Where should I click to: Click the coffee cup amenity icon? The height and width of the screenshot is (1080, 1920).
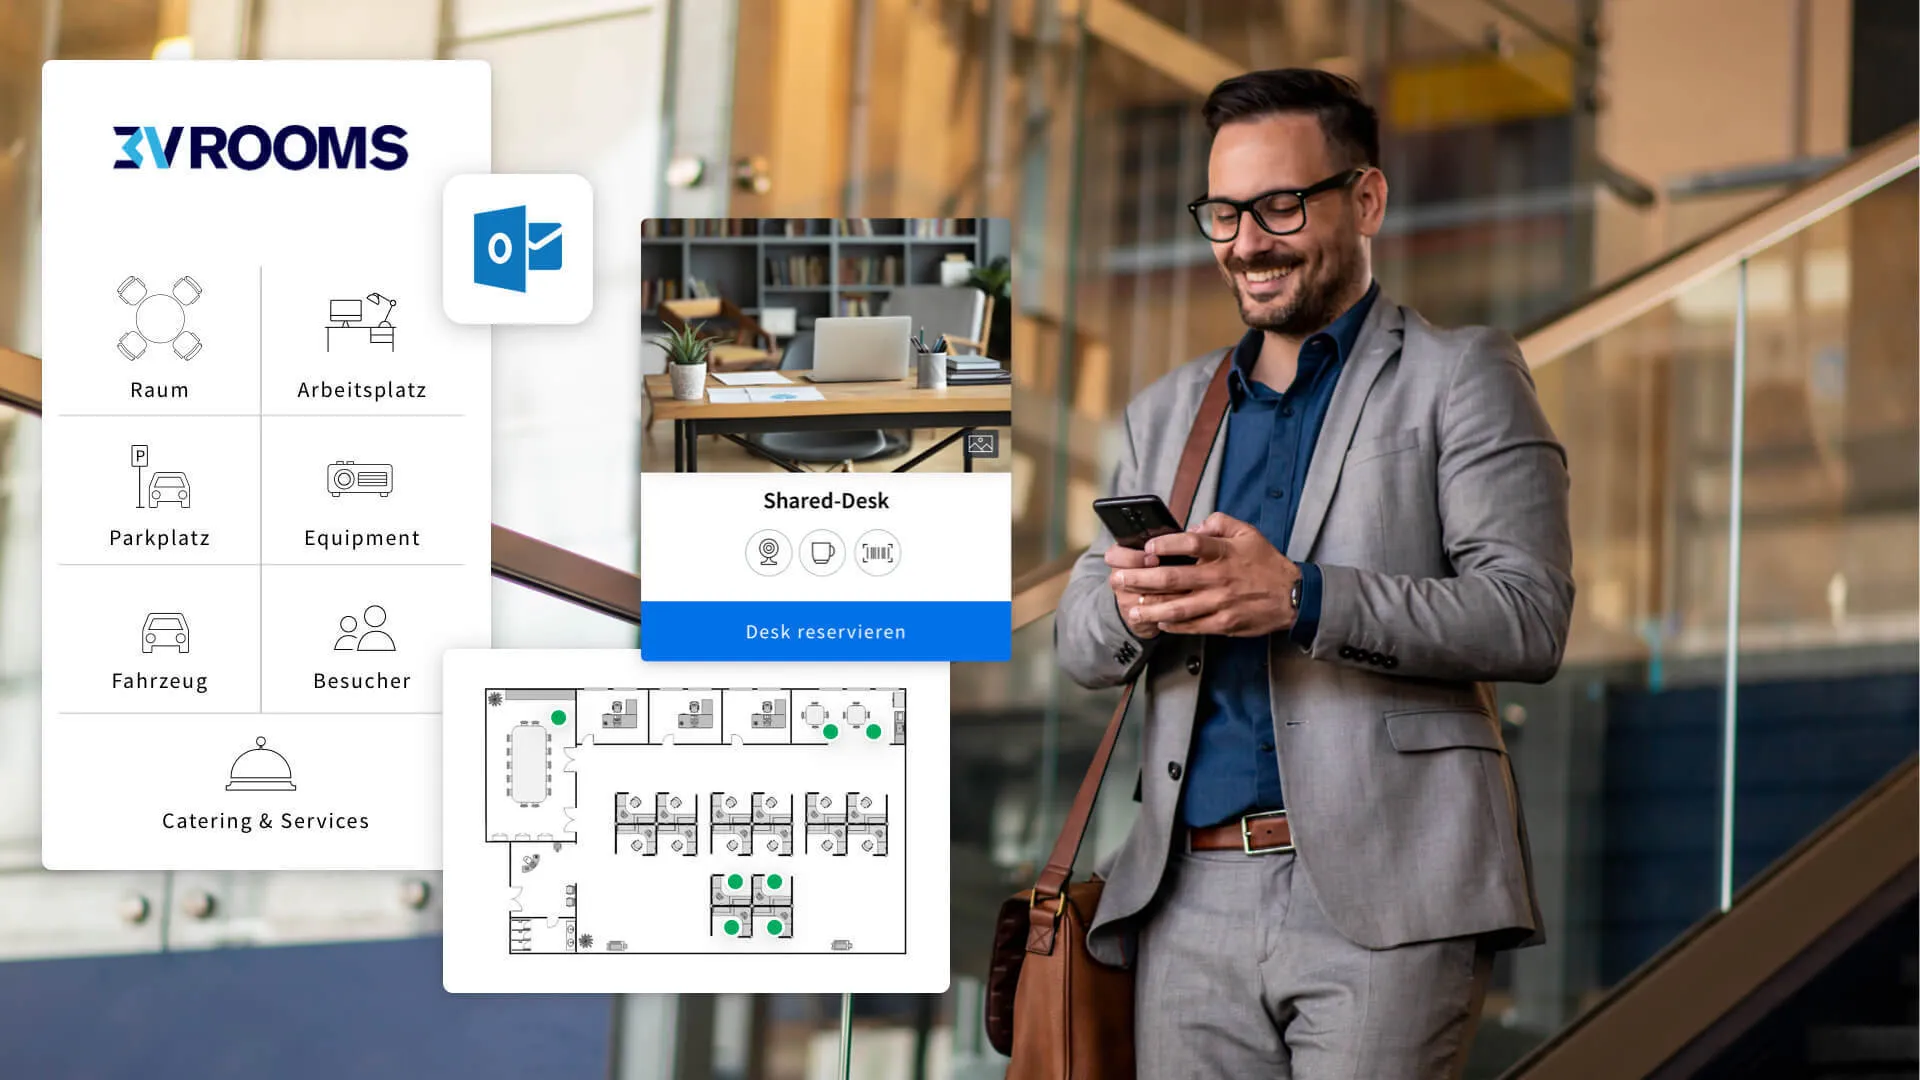tap(823, 552)
